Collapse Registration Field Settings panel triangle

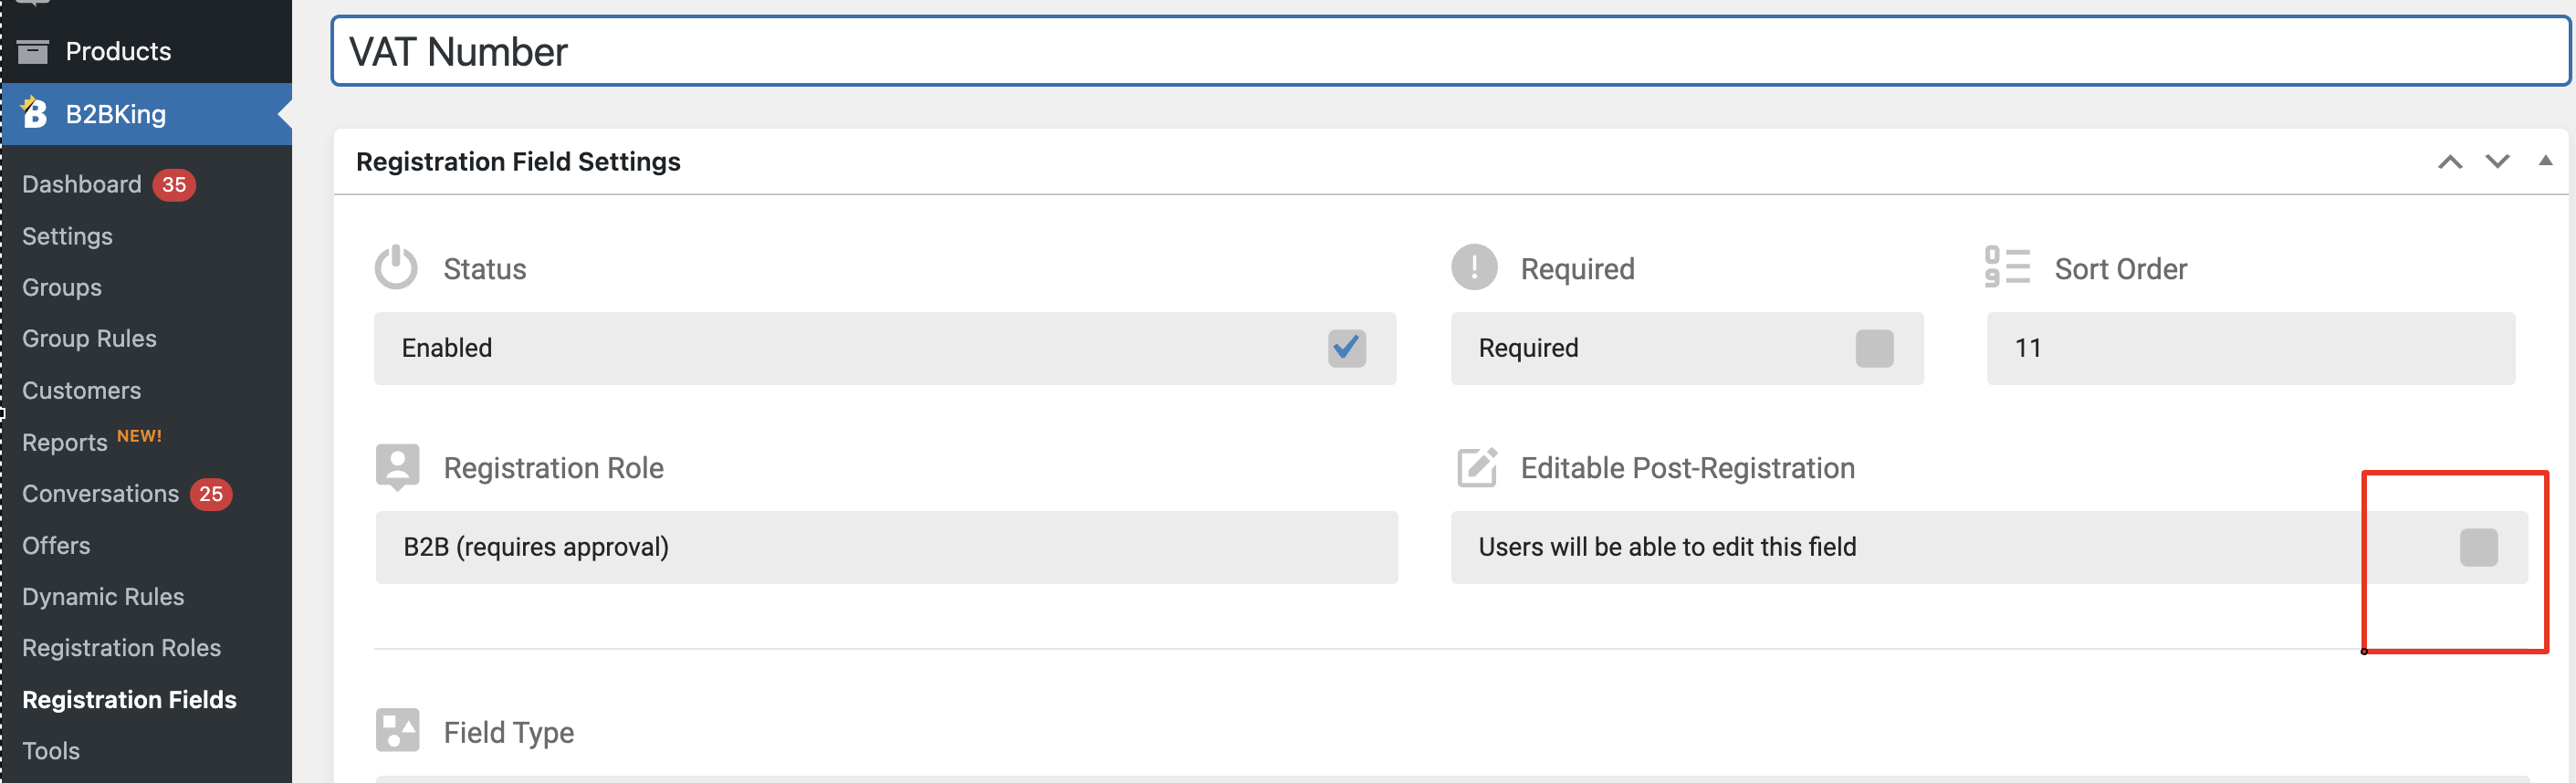pyautogui.click(x=2545, y=161)
